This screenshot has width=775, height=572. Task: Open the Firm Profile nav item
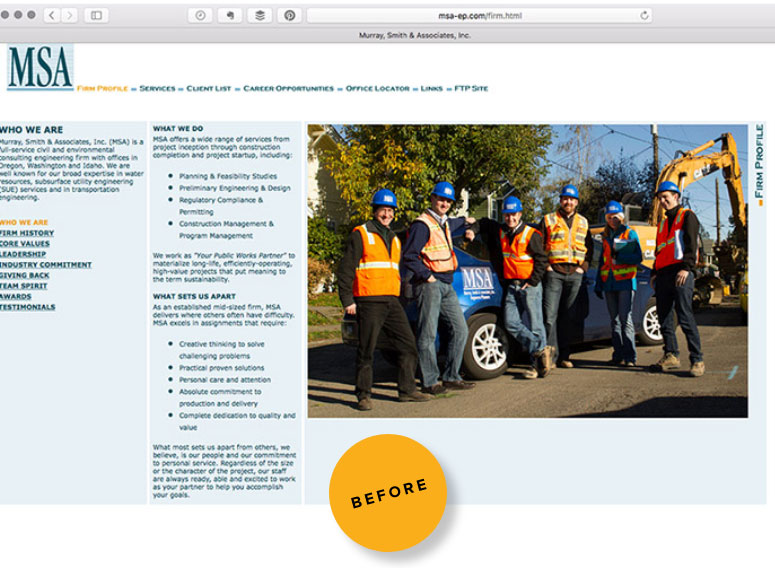[x=102, y=88]
